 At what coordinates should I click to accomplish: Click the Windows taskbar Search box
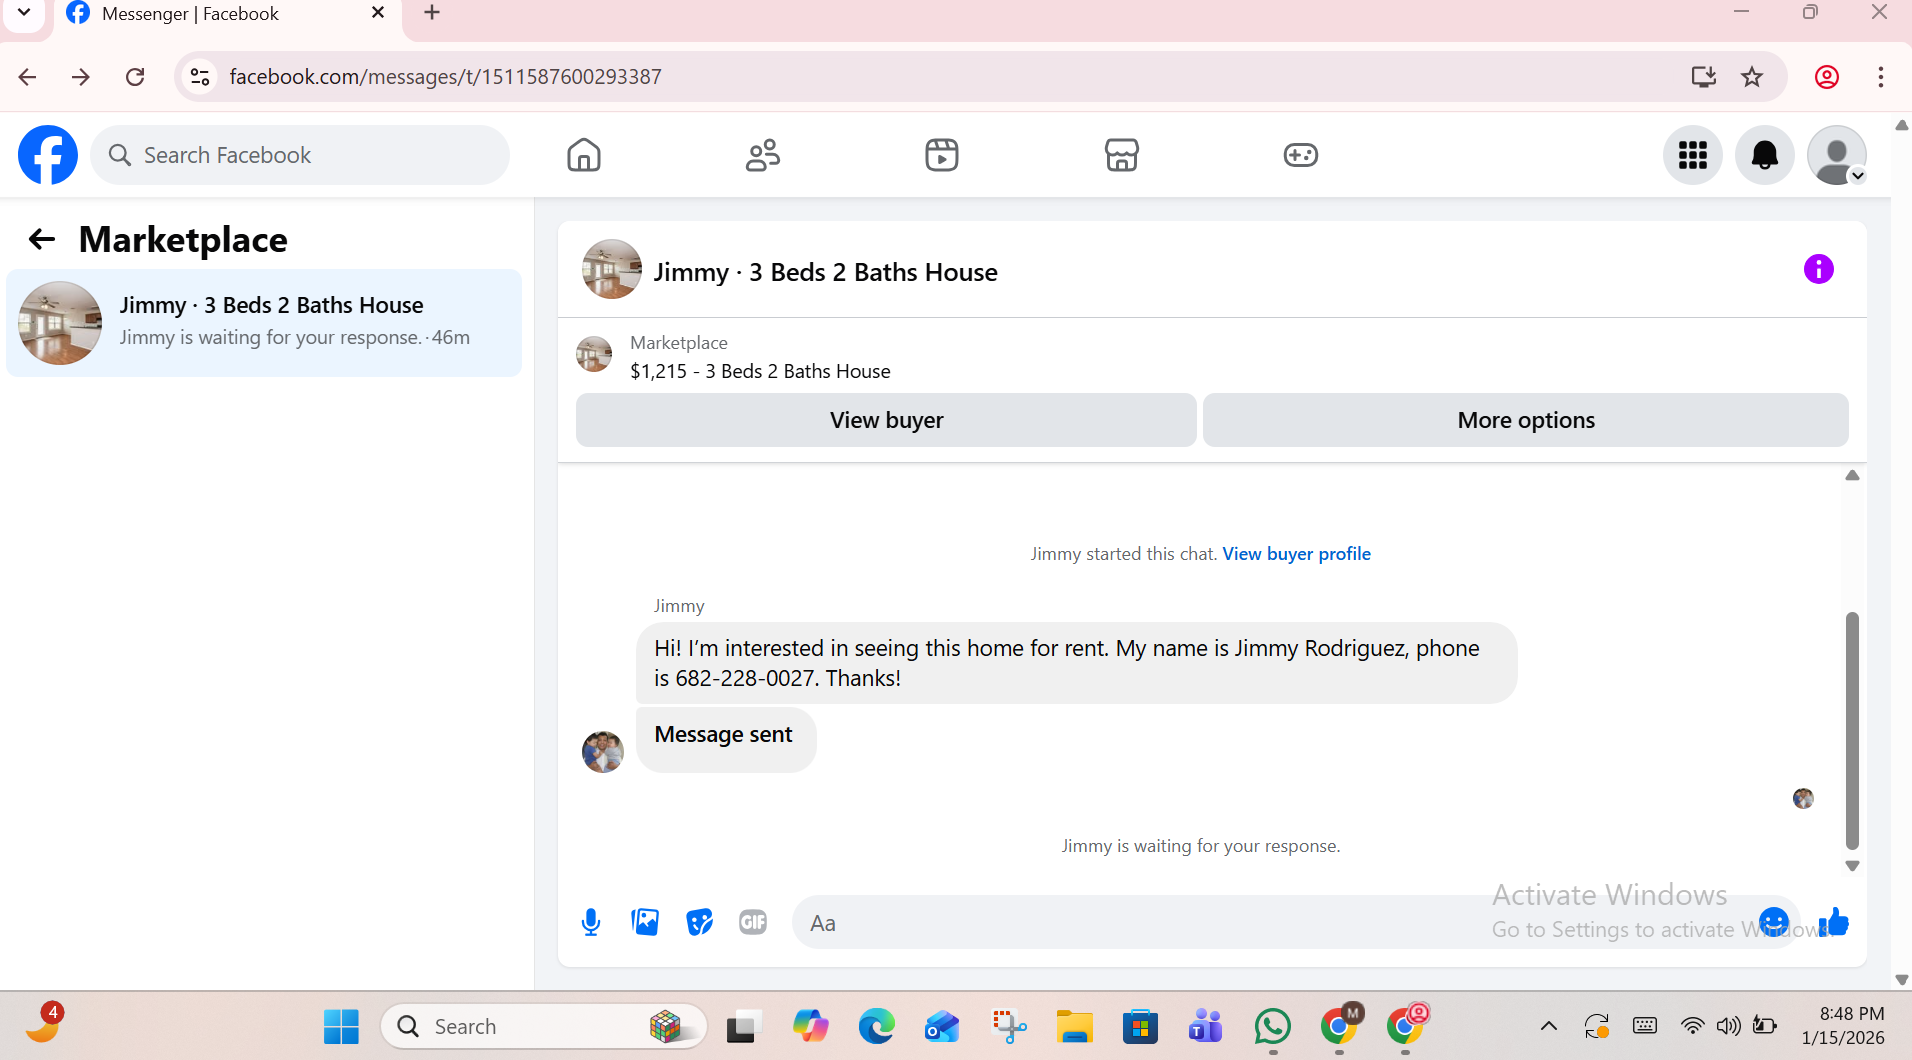coord(544,1027)
